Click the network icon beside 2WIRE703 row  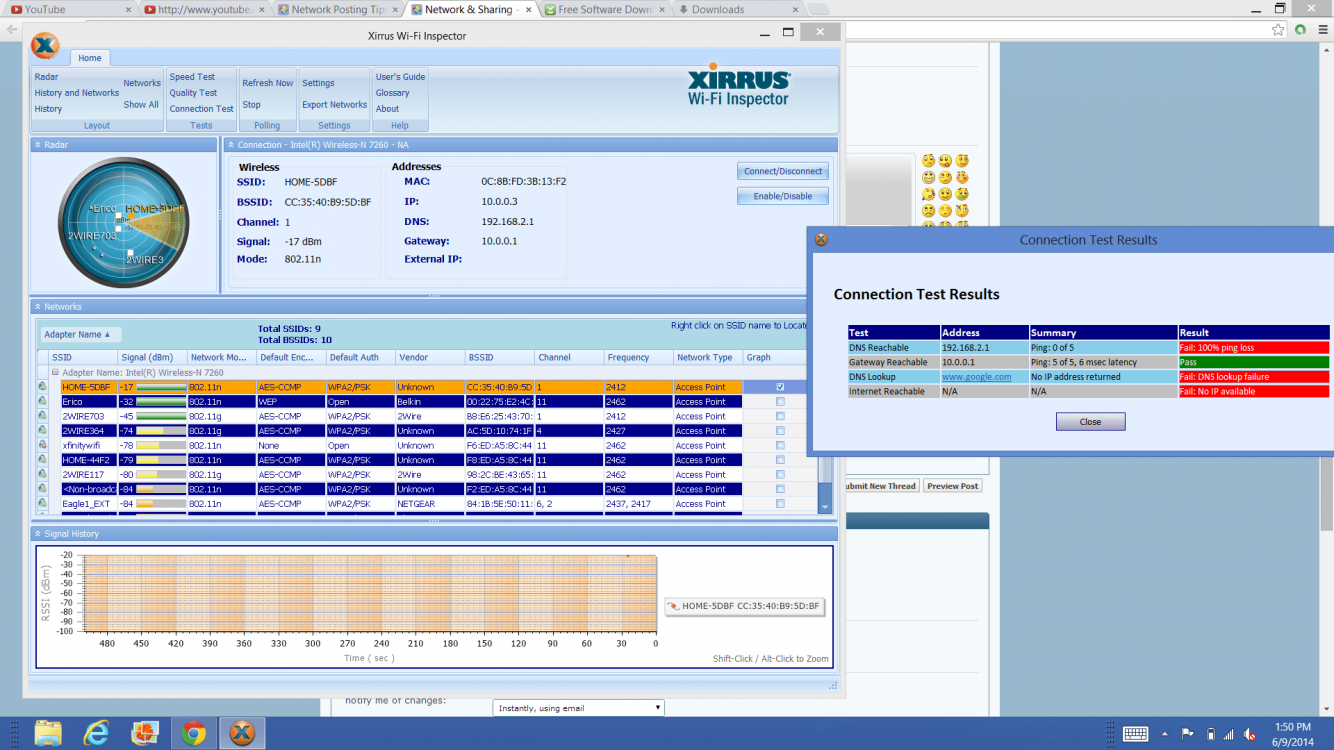[x=43, y=416]
